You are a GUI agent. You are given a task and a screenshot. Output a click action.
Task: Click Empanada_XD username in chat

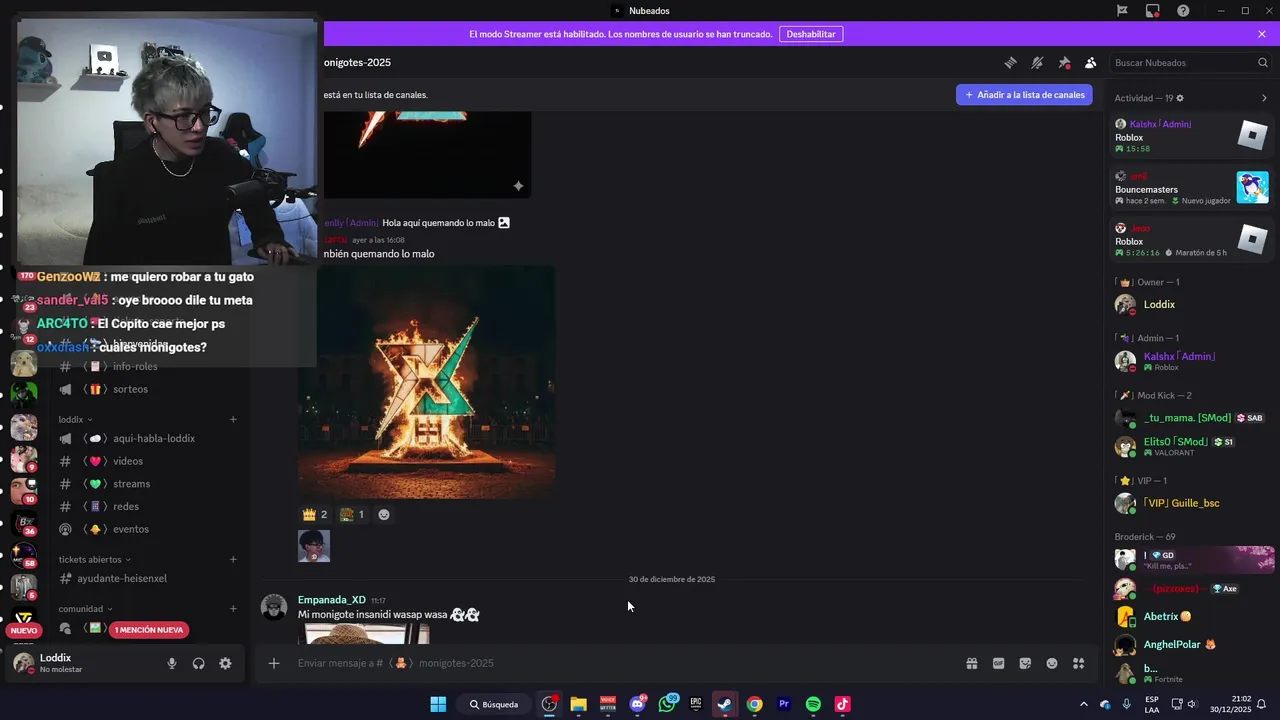(x=331, y=600)
